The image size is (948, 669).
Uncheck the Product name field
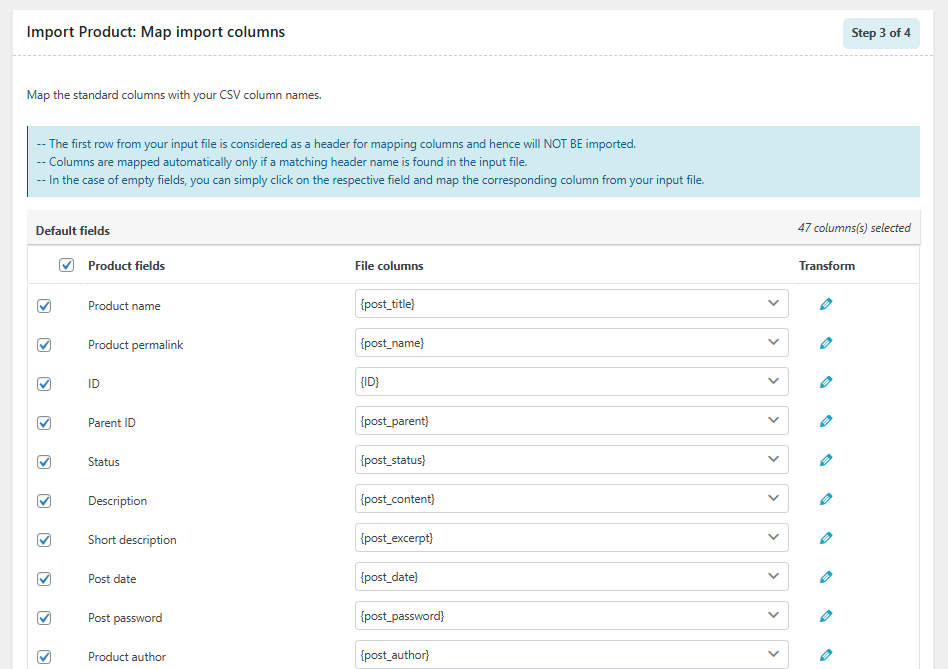click(x=43, y=305)
